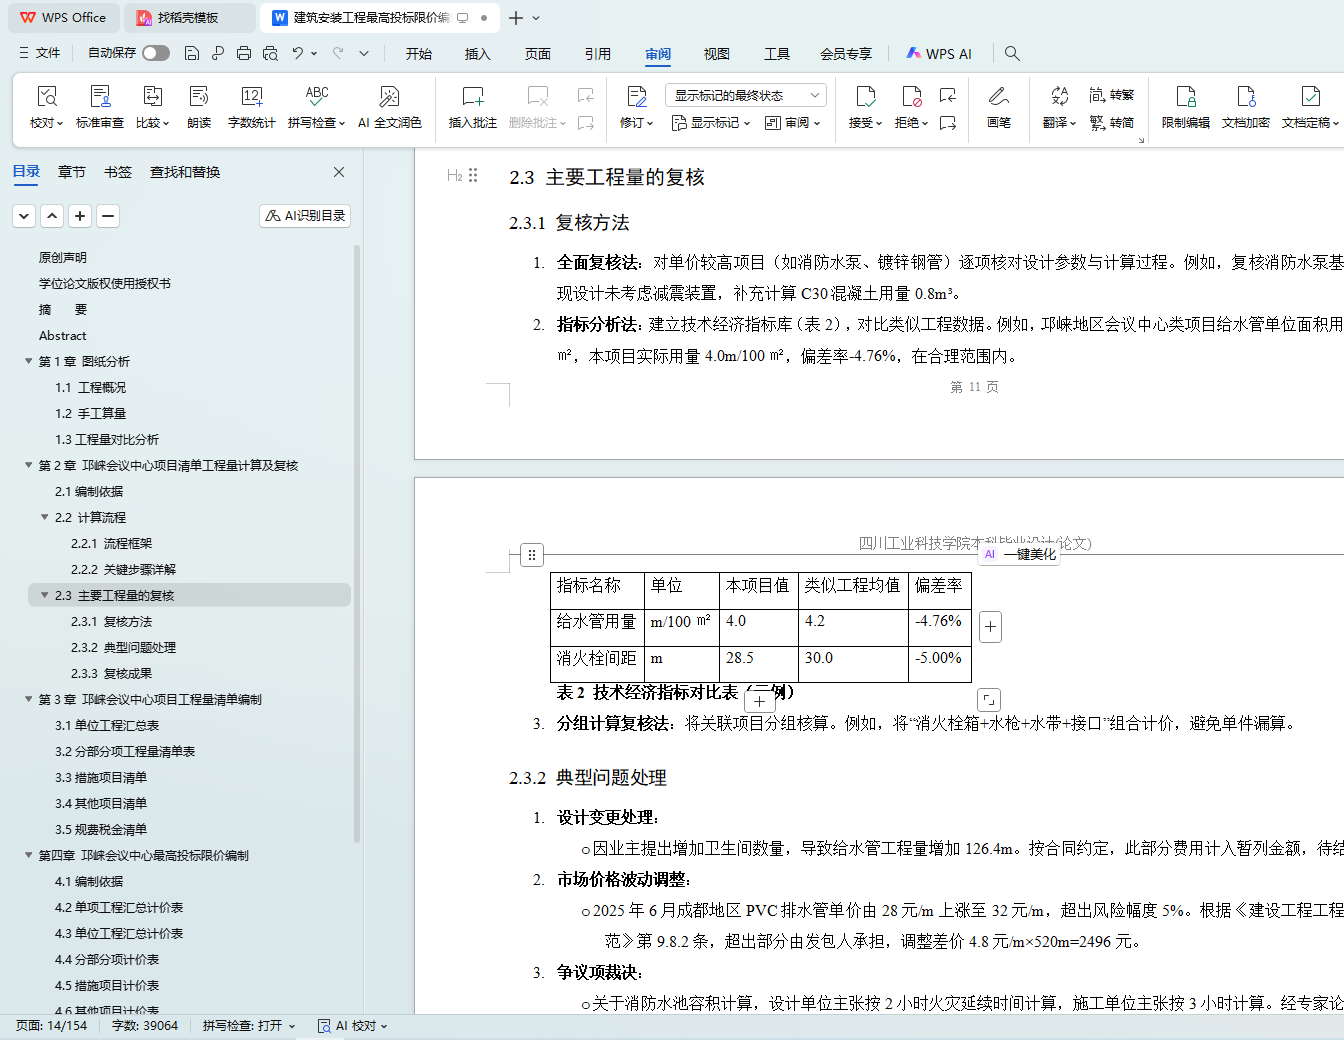Image resolution: width=1344 pixels, height=1040 pixels.
Task: Open the 朗读 read aloud tool
Action: [x=199, y=97]
